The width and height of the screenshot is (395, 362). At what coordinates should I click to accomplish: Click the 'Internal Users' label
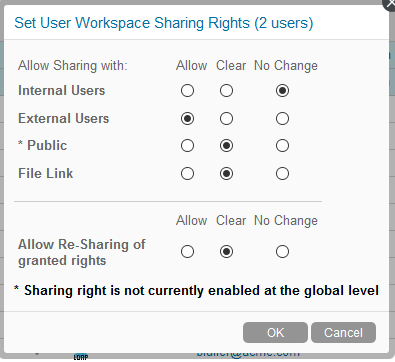point(62,91)
